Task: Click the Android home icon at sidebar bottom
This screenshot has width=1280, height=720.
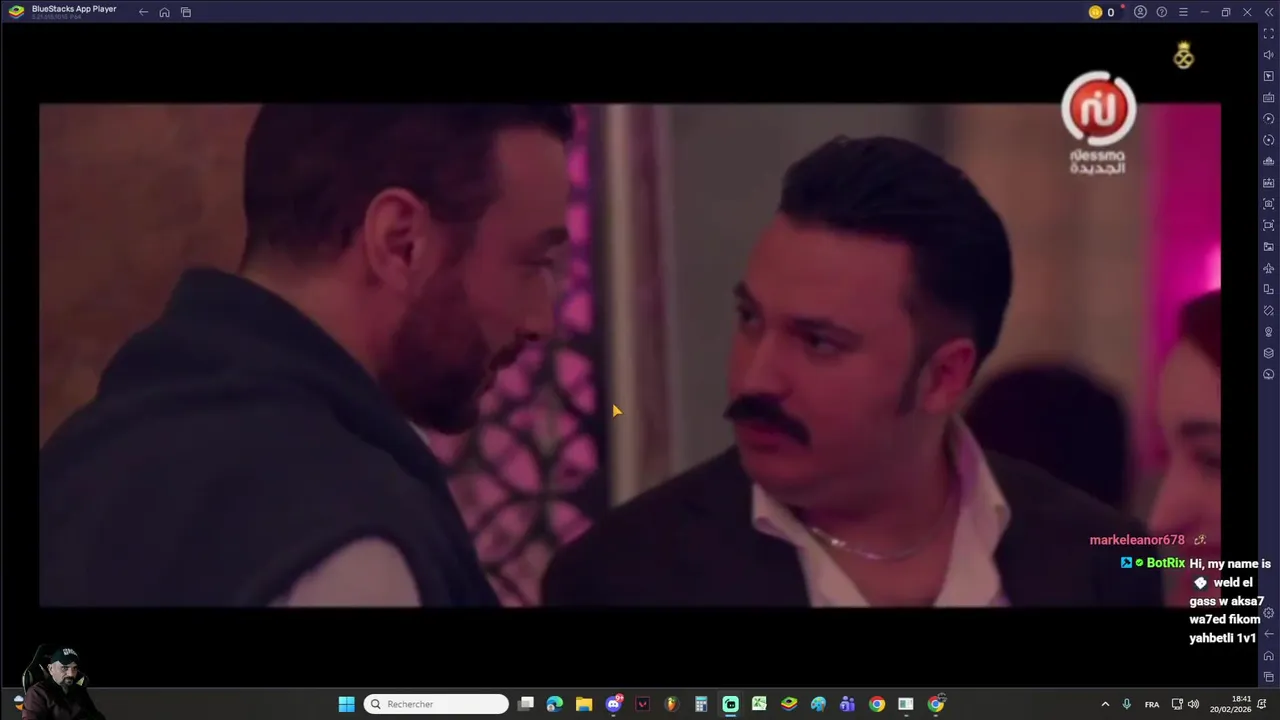Action: 1269,656
